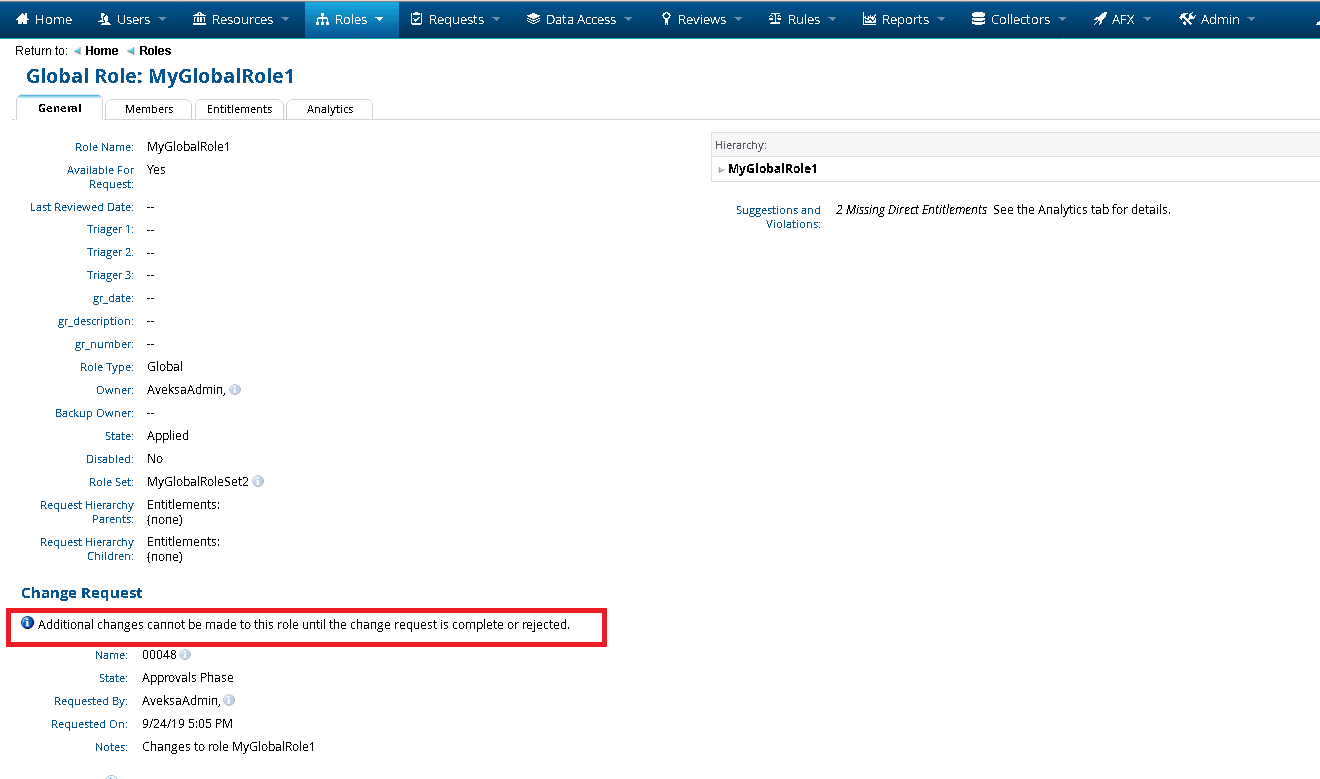The width and height of the screenshot is (1320, 779).
Task: Click Home breadcrumb link
Action: click(x=102, y=51)
